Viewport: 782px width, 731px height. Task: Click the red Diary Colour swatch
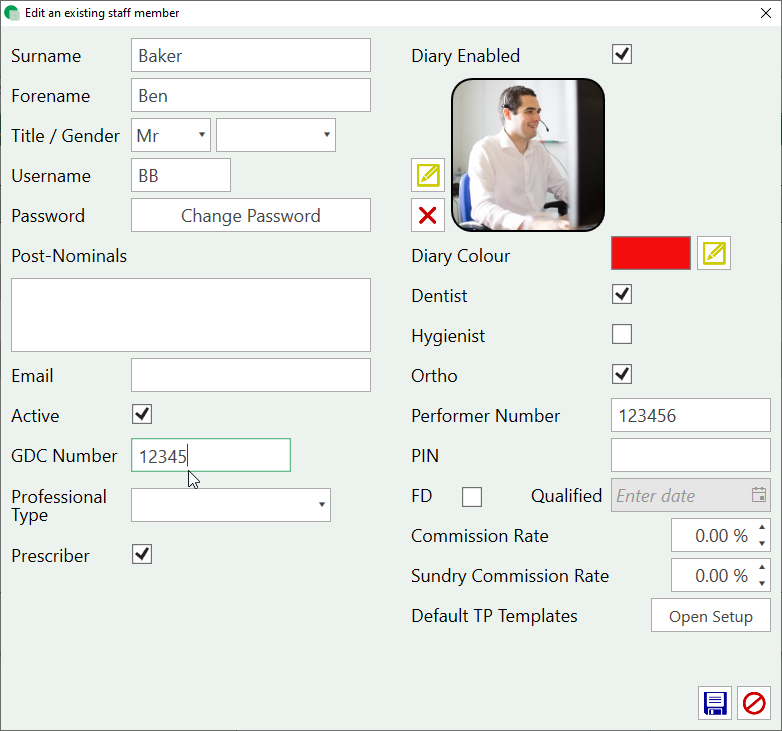coord(651,254)
